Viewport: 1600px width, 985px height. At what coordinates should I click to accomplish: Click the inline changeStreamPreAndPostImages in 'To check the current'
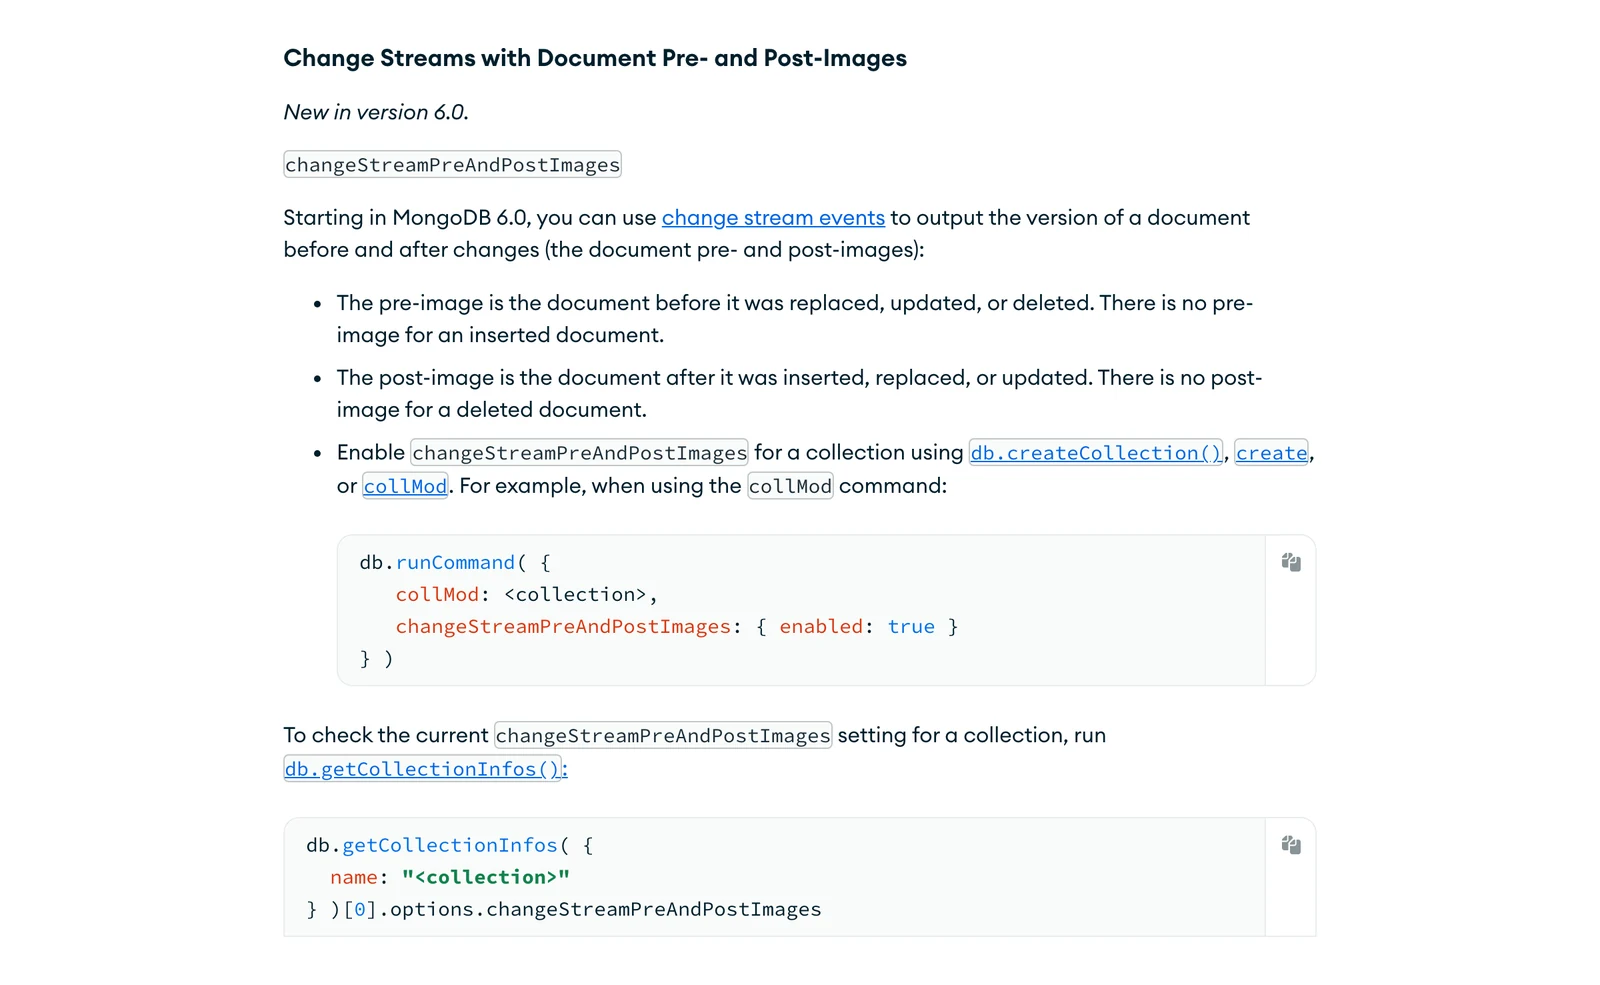point(663,736)
